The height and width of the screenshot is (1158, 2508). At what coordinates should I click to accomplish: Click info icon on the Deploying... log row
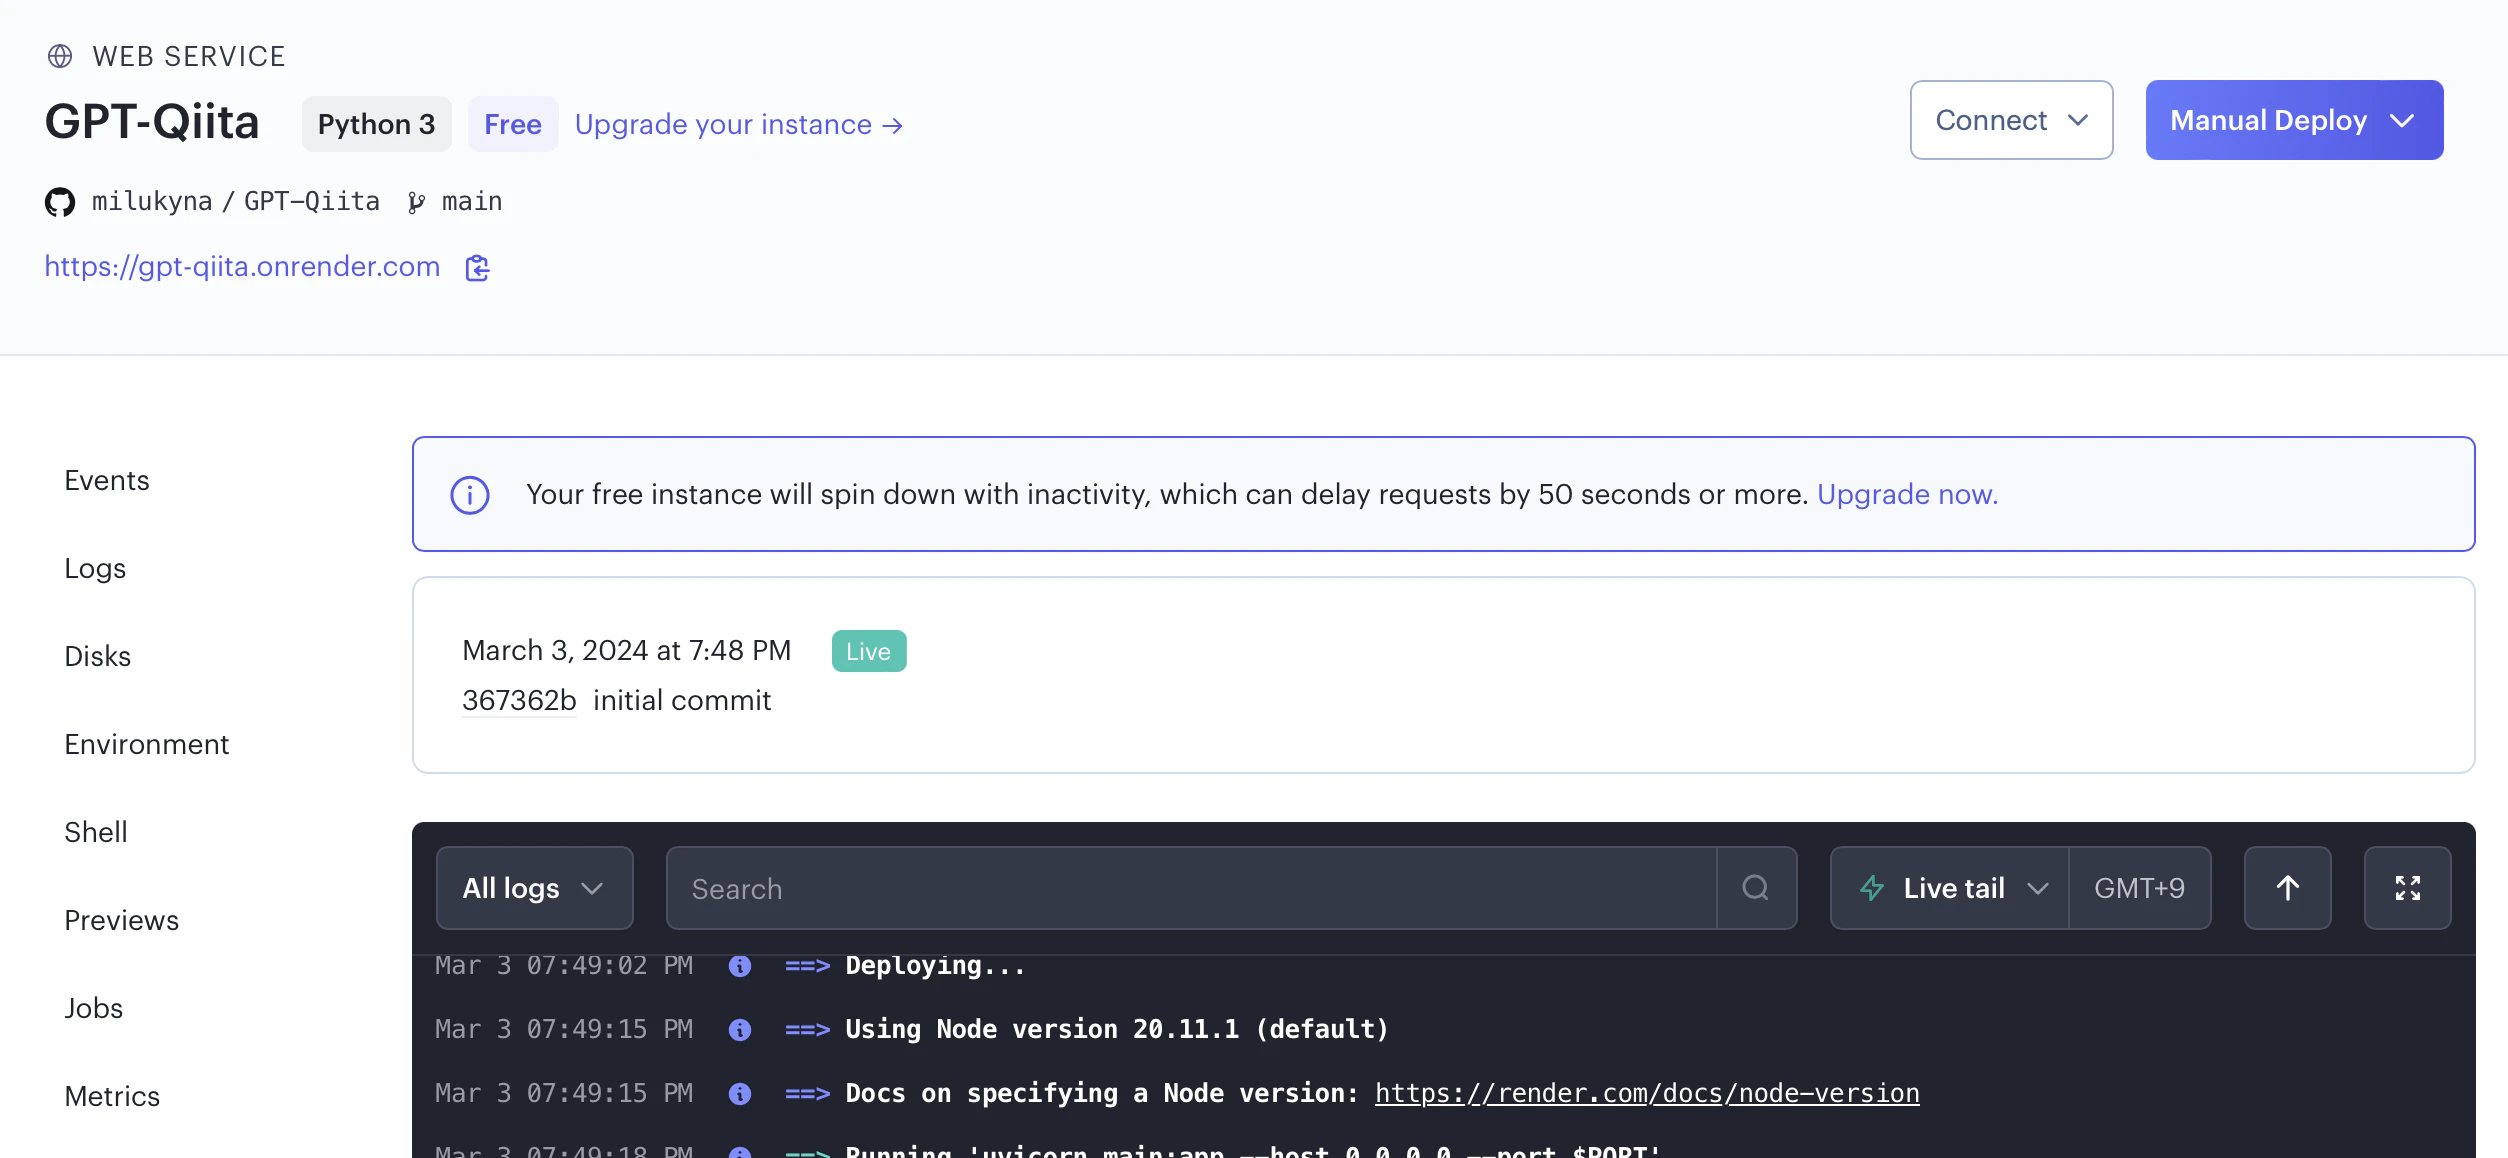point(740,966)
